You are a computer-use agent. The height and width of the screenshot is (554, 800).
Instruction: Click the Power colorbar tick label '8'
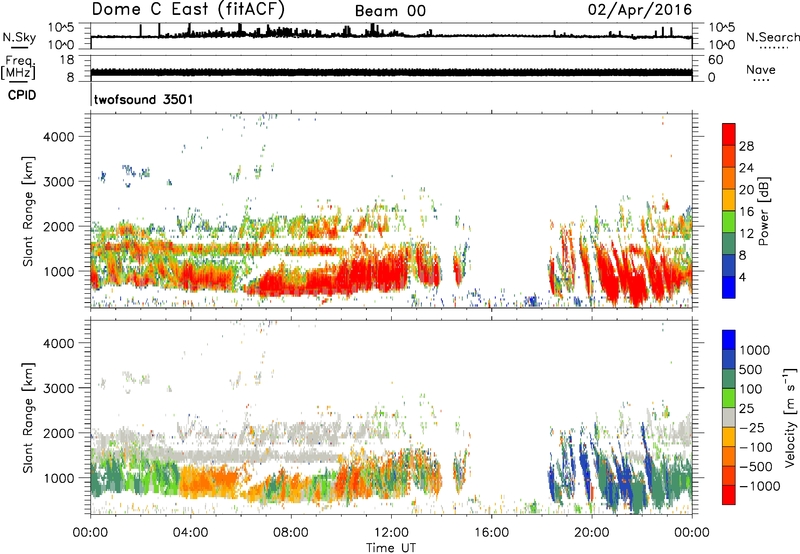click(x=742, y=255)
